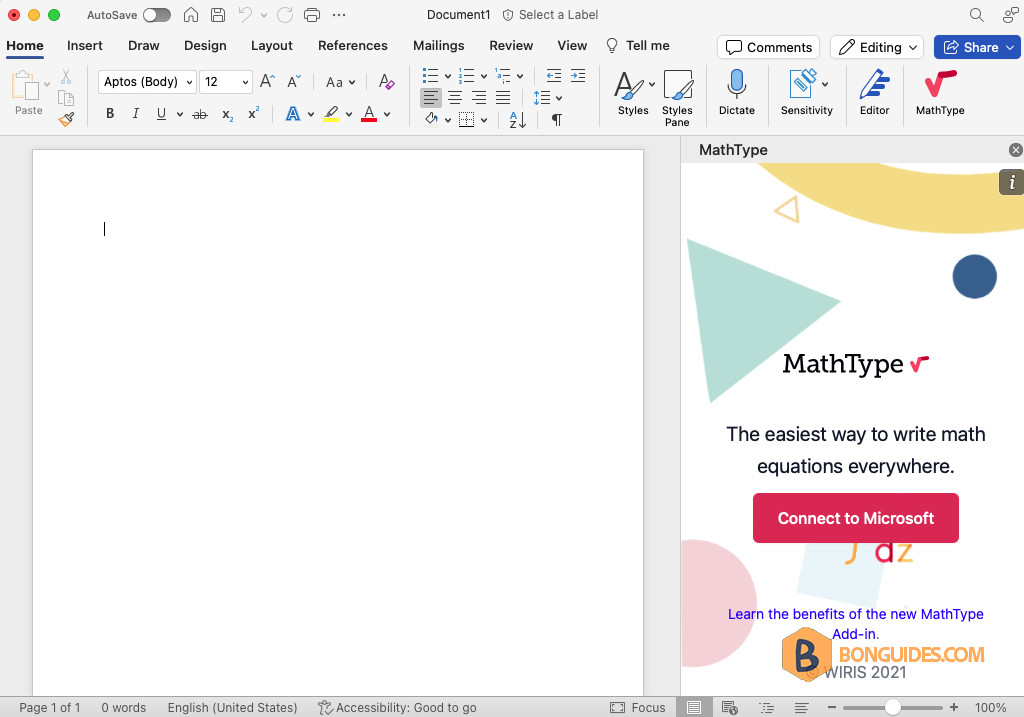Open numbered list dropdown arrow
Viewport: 1024px width, 717px height.
pos(484,76)
